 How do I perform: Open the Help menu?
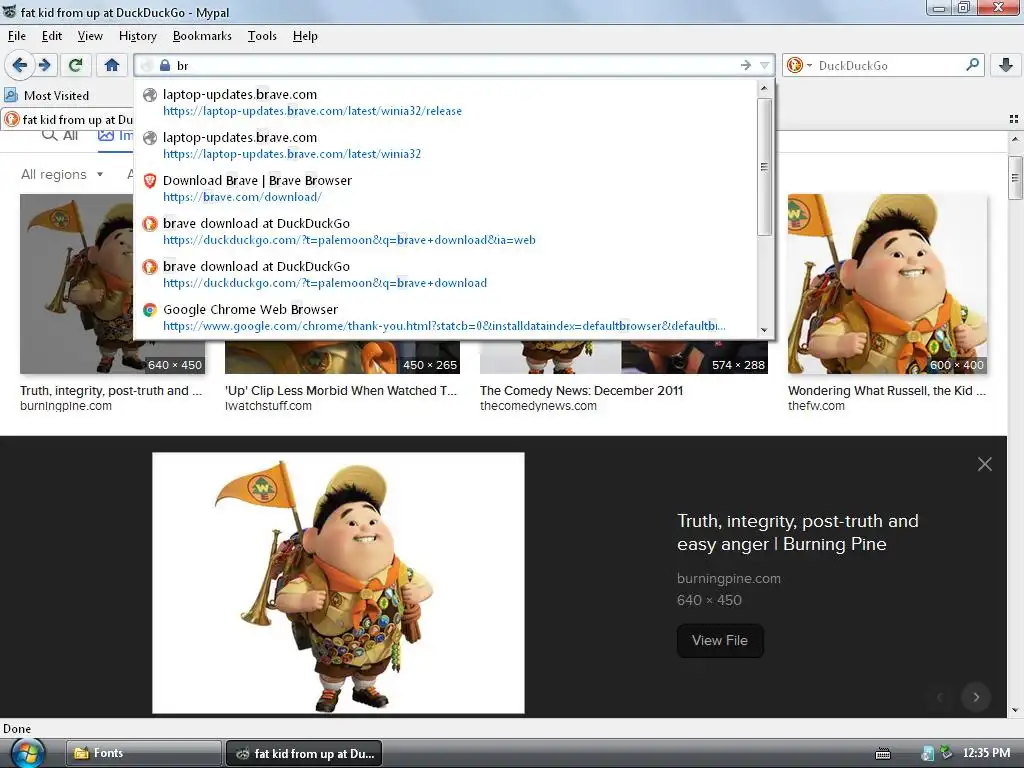coord(305,36)
